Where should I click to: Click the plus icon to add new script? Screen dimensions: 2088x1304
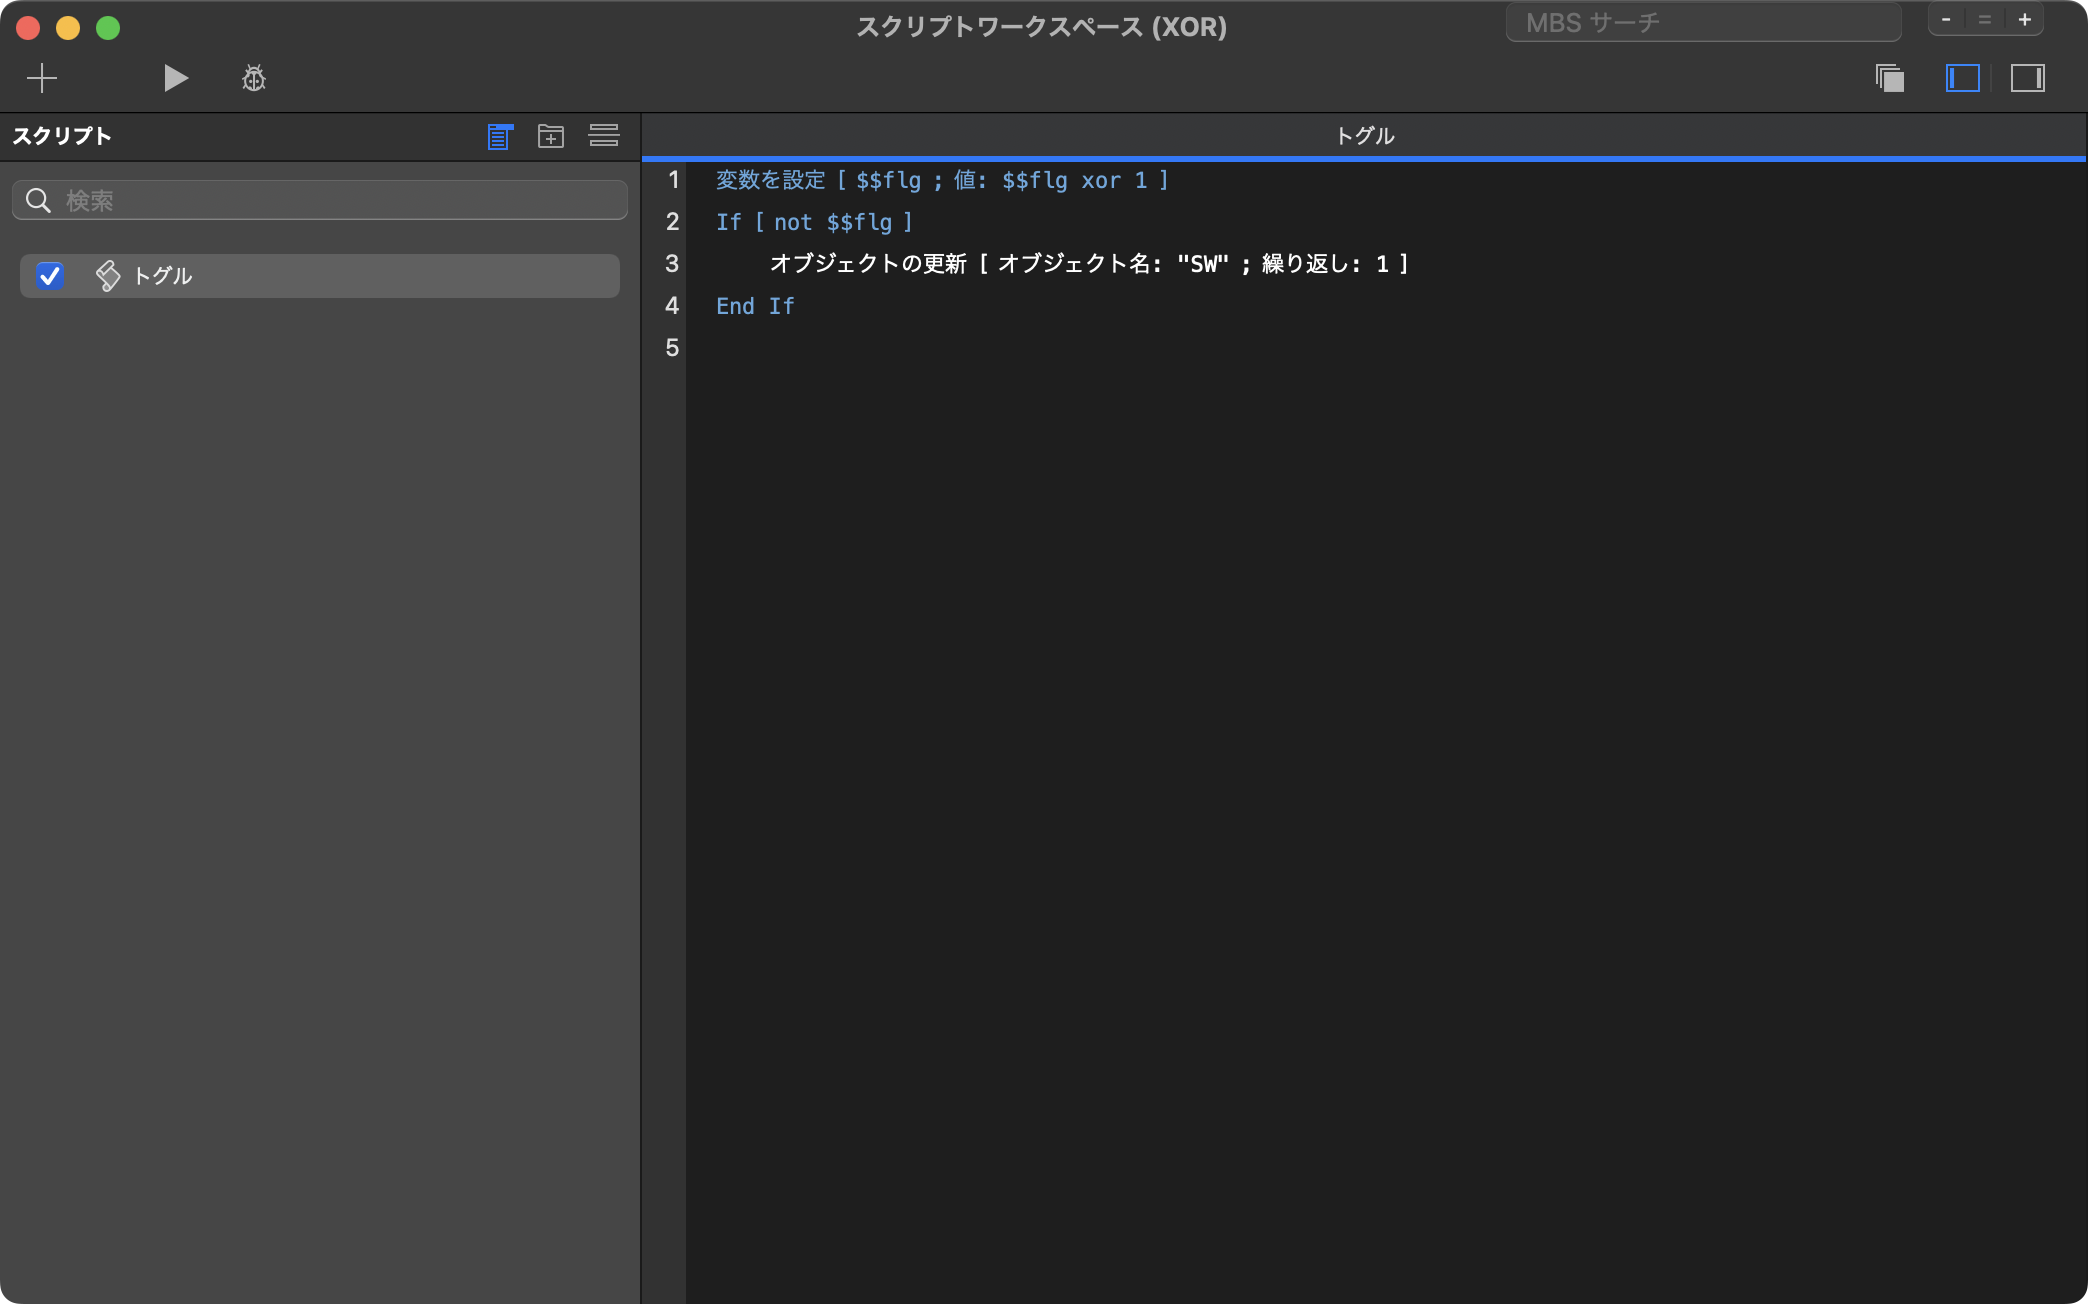[42, 78]
